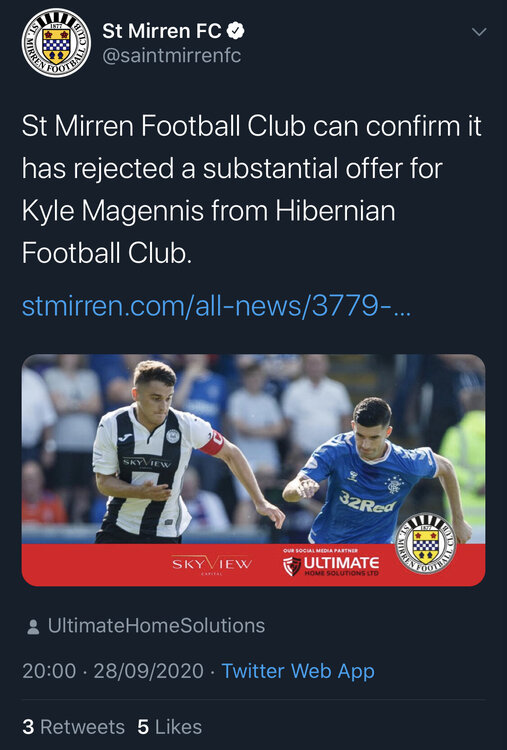View the 5 Likes list
Image resolution: width=507 pixels, height=750 pixels.
(x=169, y=727)
